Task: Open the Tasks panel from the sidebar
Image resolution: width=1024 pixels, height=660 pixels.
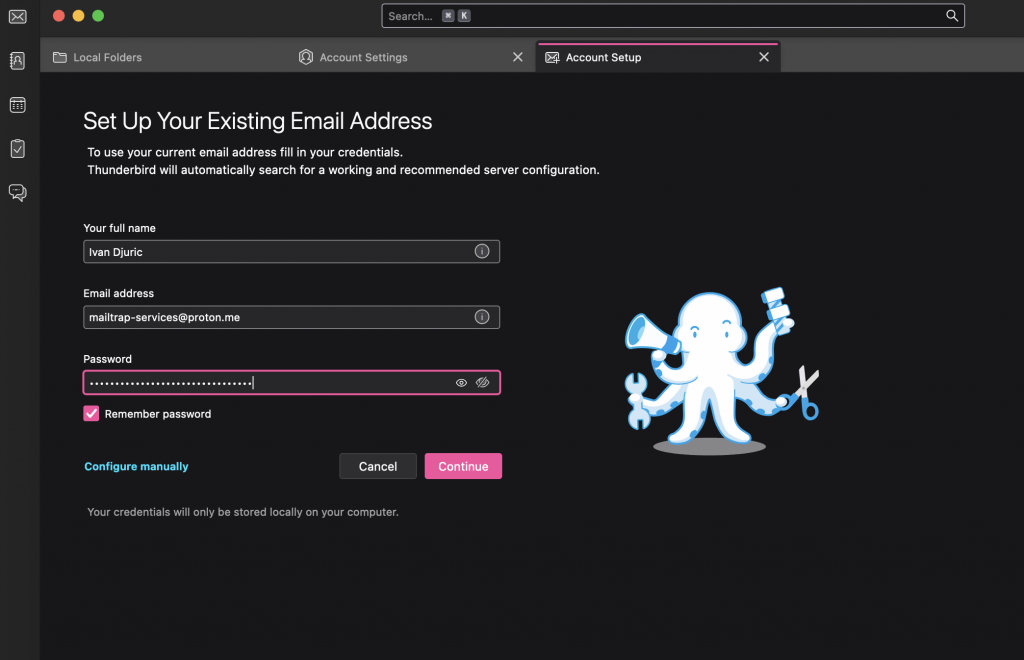Action: pos(17,148)
